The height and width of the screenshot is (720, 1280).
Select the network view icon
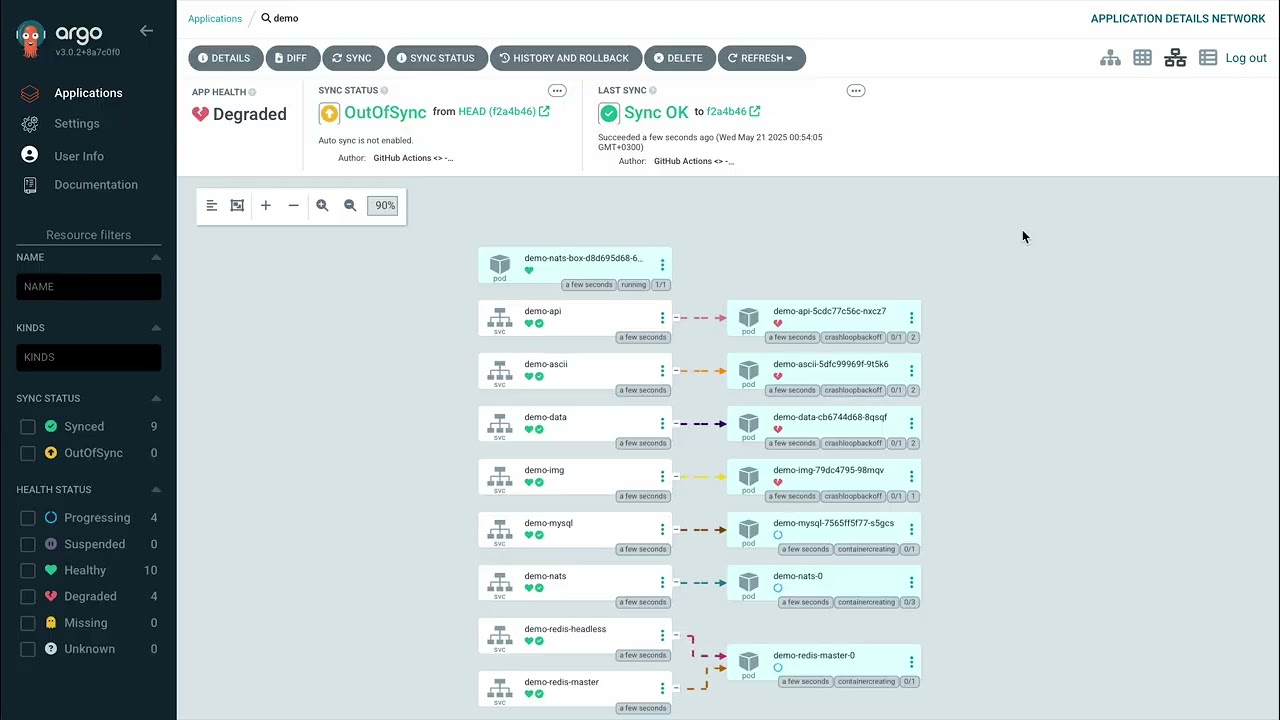pyautogui.click(x=1175, y=58)
